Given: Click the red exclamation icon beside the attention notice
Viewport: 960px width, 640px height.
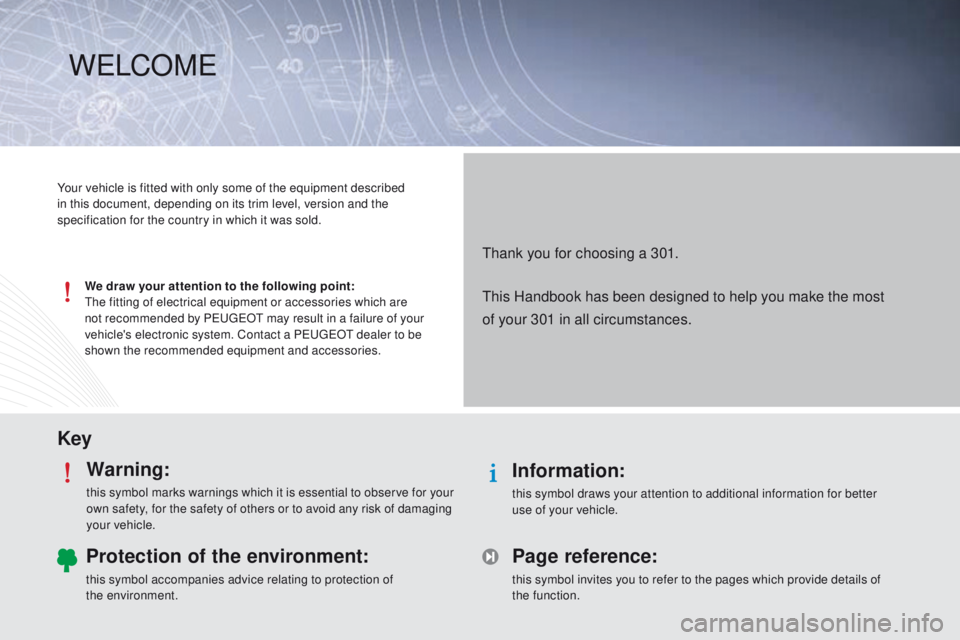Looking at the screenshot, I should pyautogui.click(x=67, y=292).
